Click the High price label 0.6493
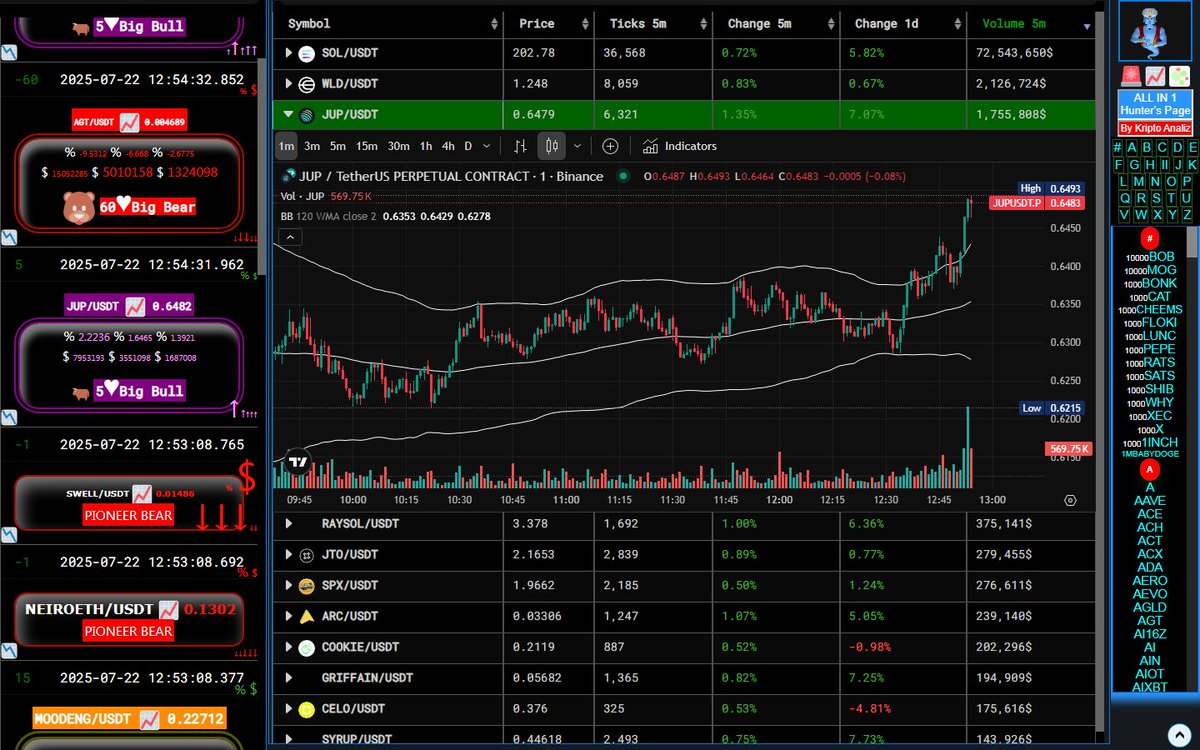1200x750 pixels. (x=1050, y=188)
